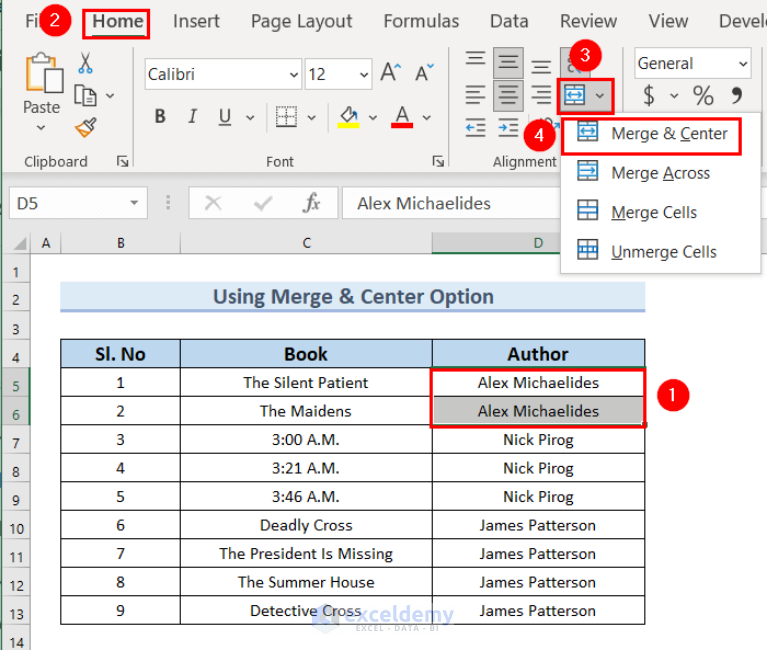Open the Data tab
The height and width of the screenshot is (650, 767).
pyautogui.click(x=509, y=22)
